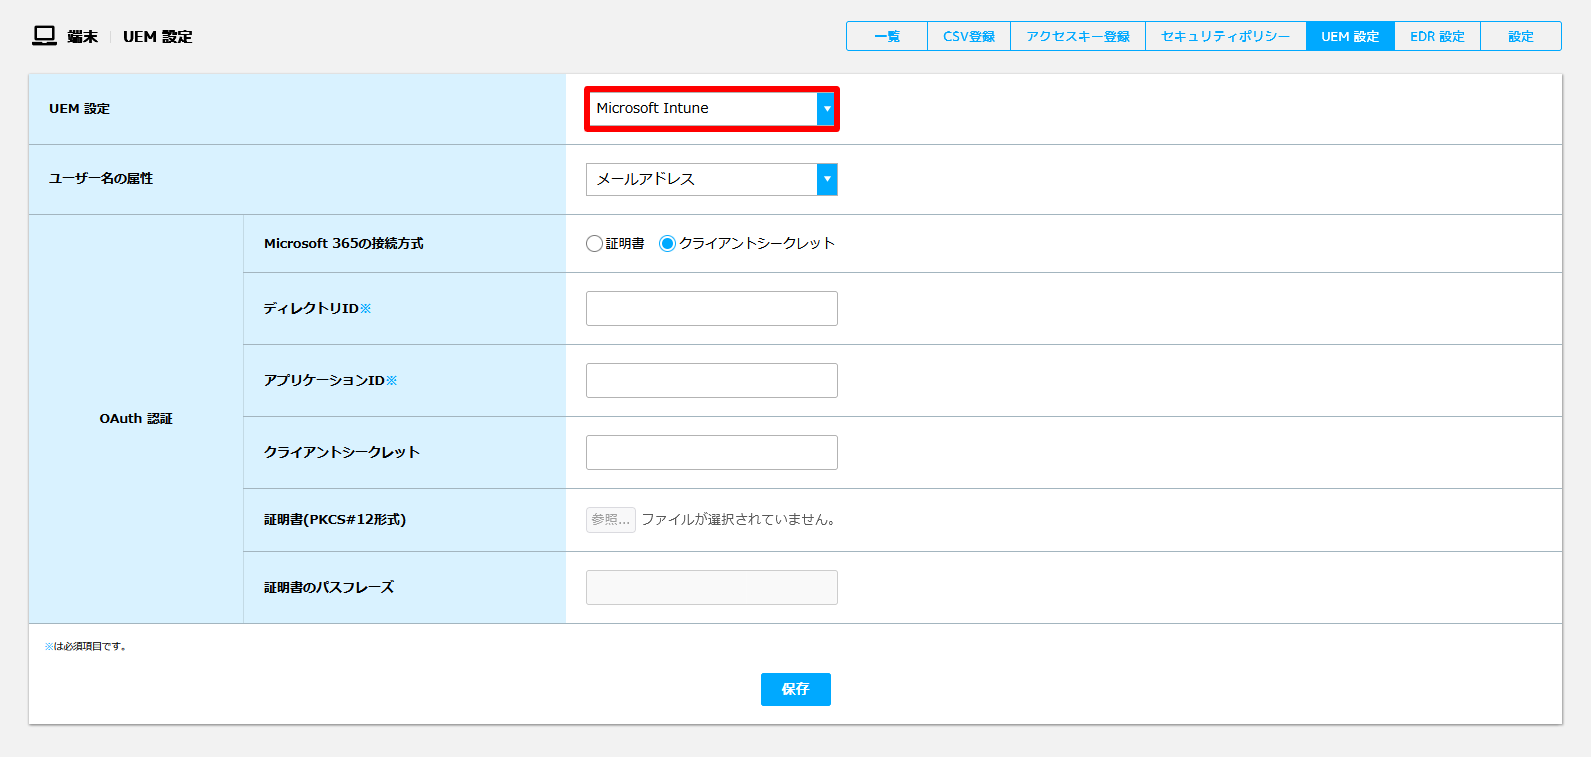This screenshot has height=757, width=1591.
Task: Click the Microsoft 365の接続方式 label
Action: (x=343, y=243)
